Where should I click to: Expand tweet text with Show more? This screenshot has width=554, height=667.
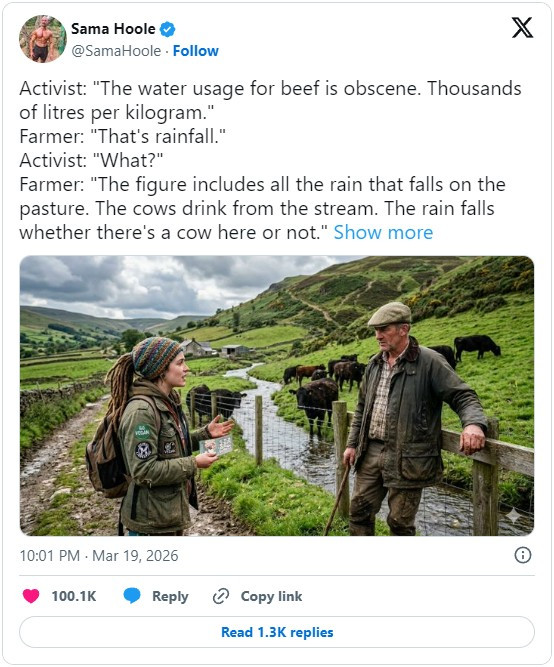point(383,233)
